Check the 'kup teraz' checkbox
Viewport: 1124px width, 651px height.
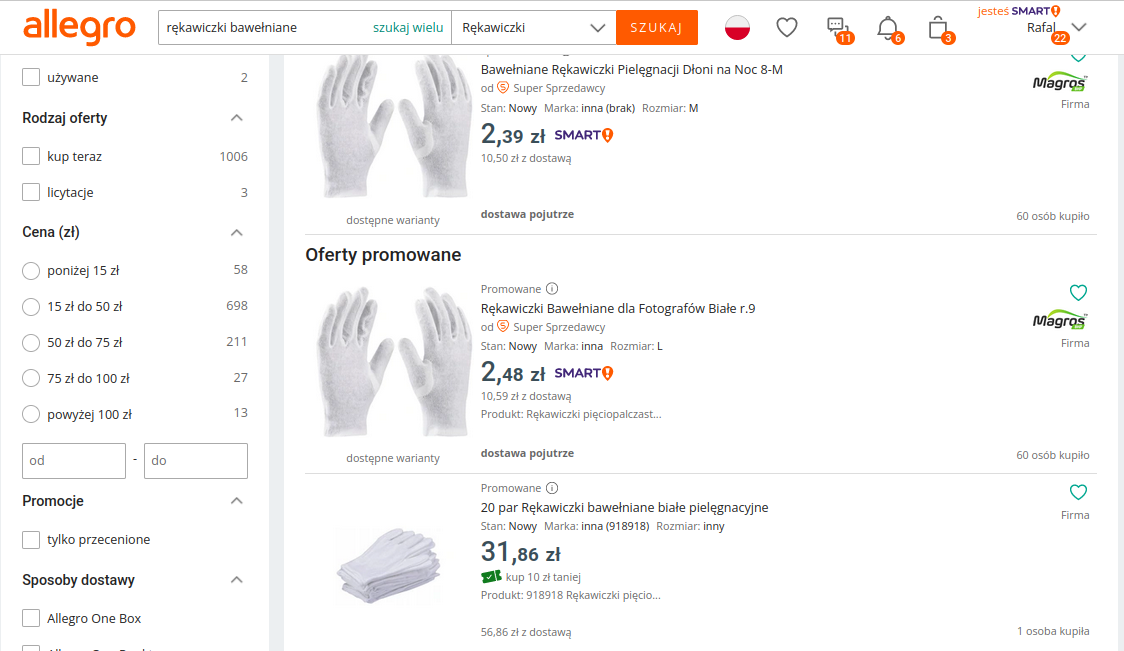31,157
